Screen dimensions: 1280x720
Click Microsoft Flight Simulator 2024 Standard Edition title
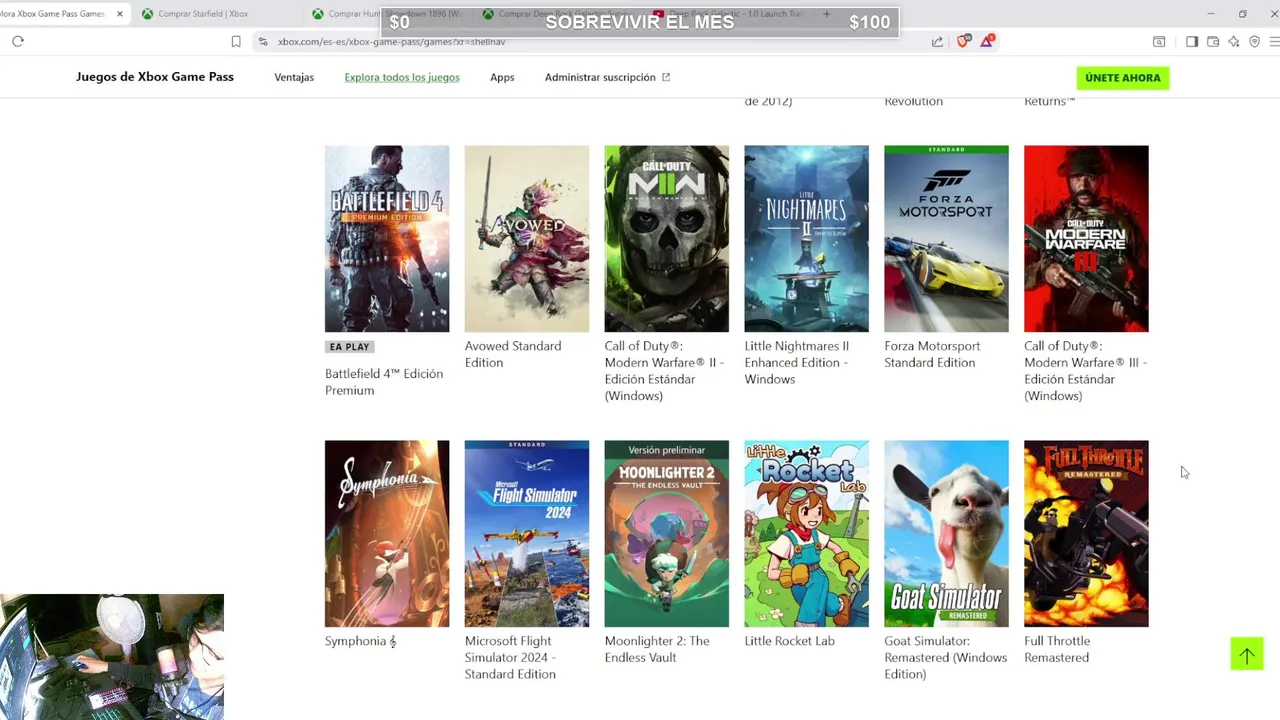click(x=510, y=657)
